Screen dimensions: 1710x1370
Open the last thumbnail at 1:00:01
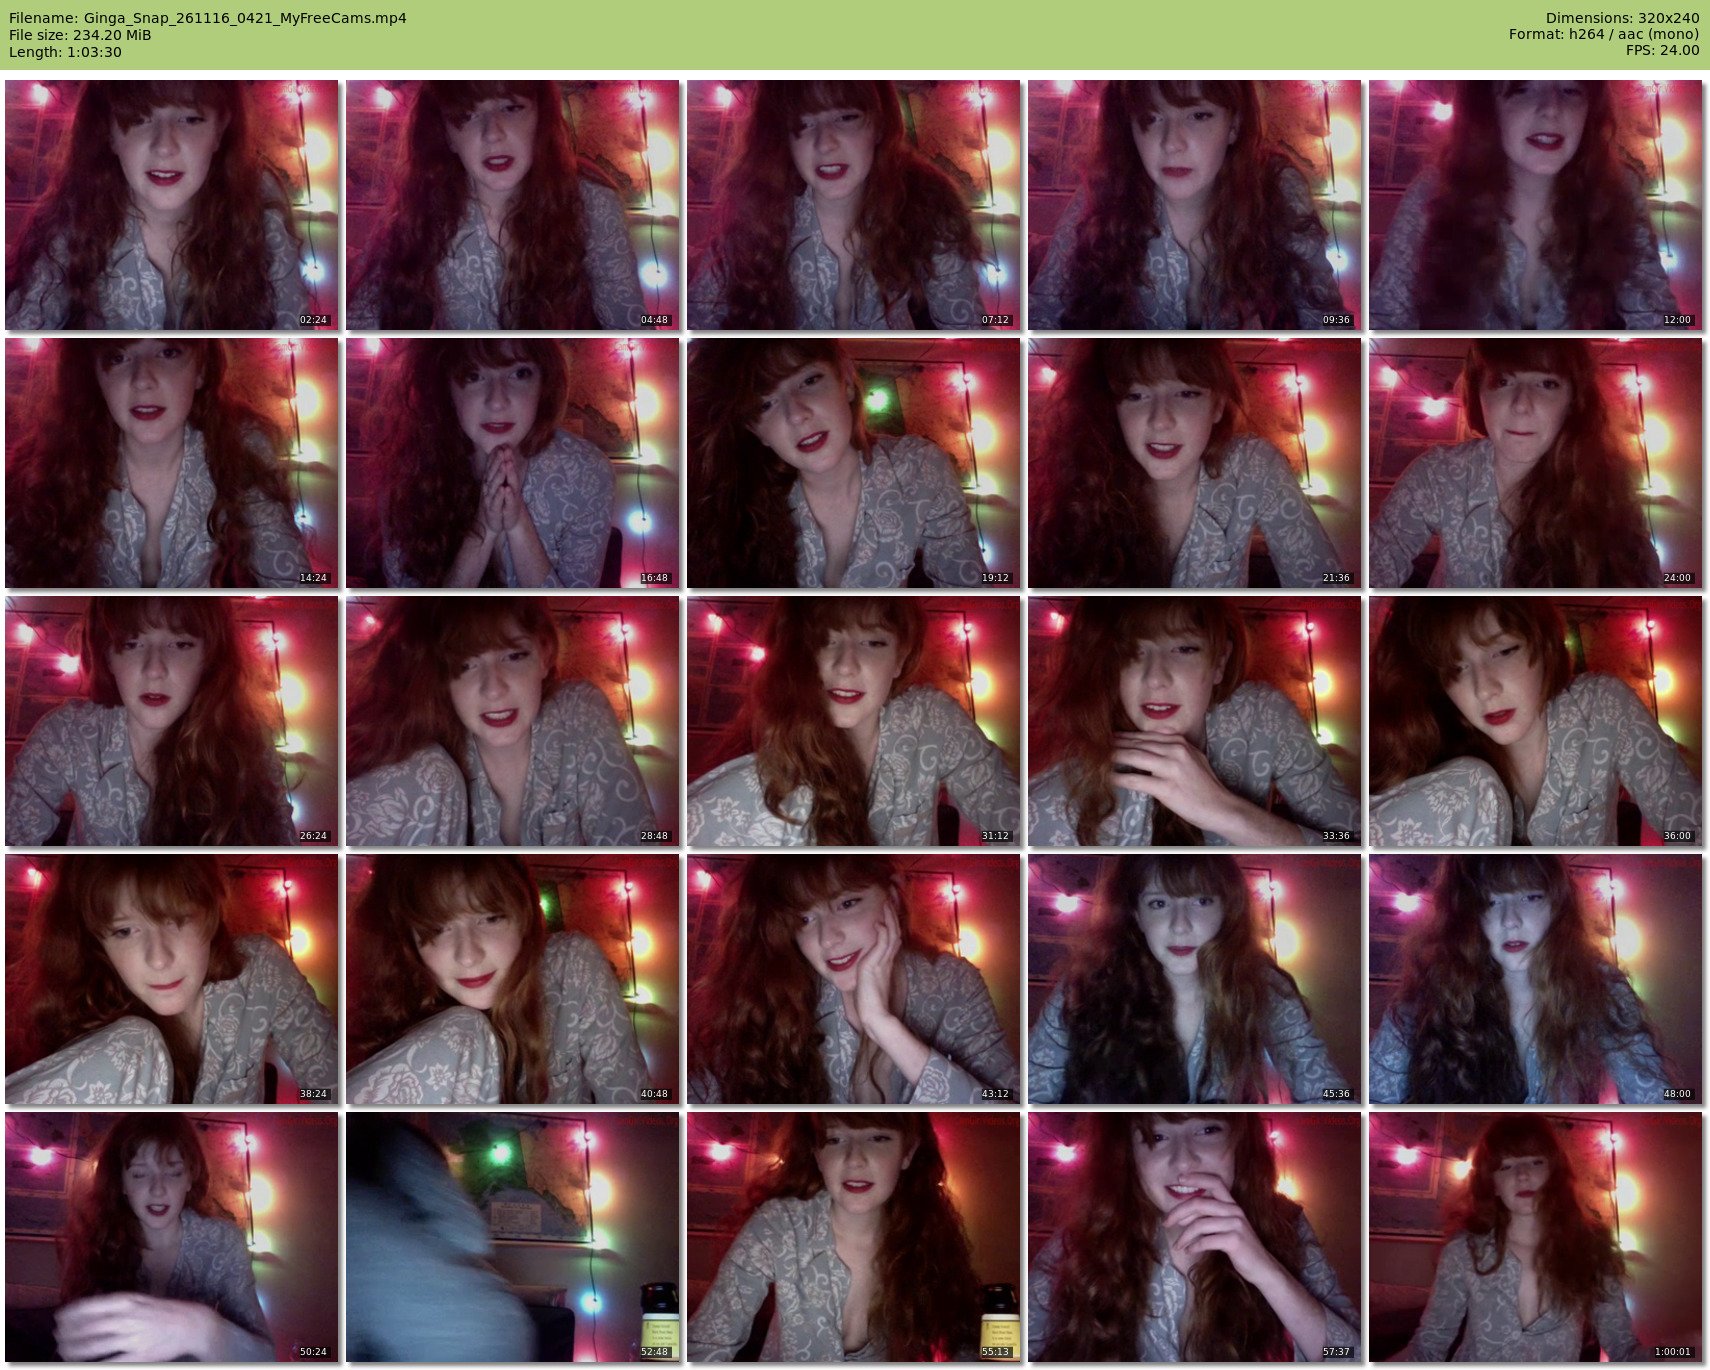click(x=1535, y=1237)
